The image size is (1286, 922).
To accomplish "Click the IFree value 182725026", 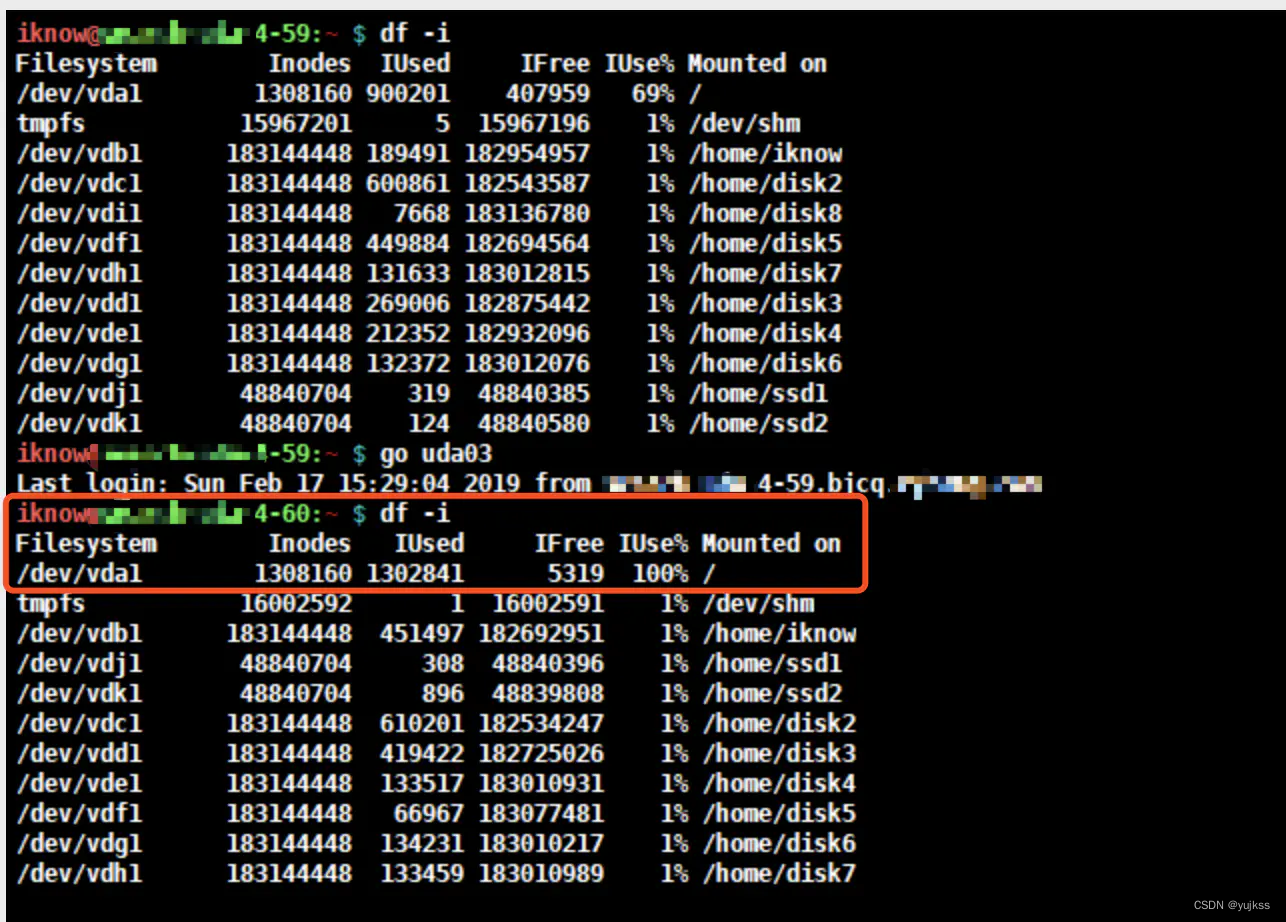I will (x=541, y=754).
